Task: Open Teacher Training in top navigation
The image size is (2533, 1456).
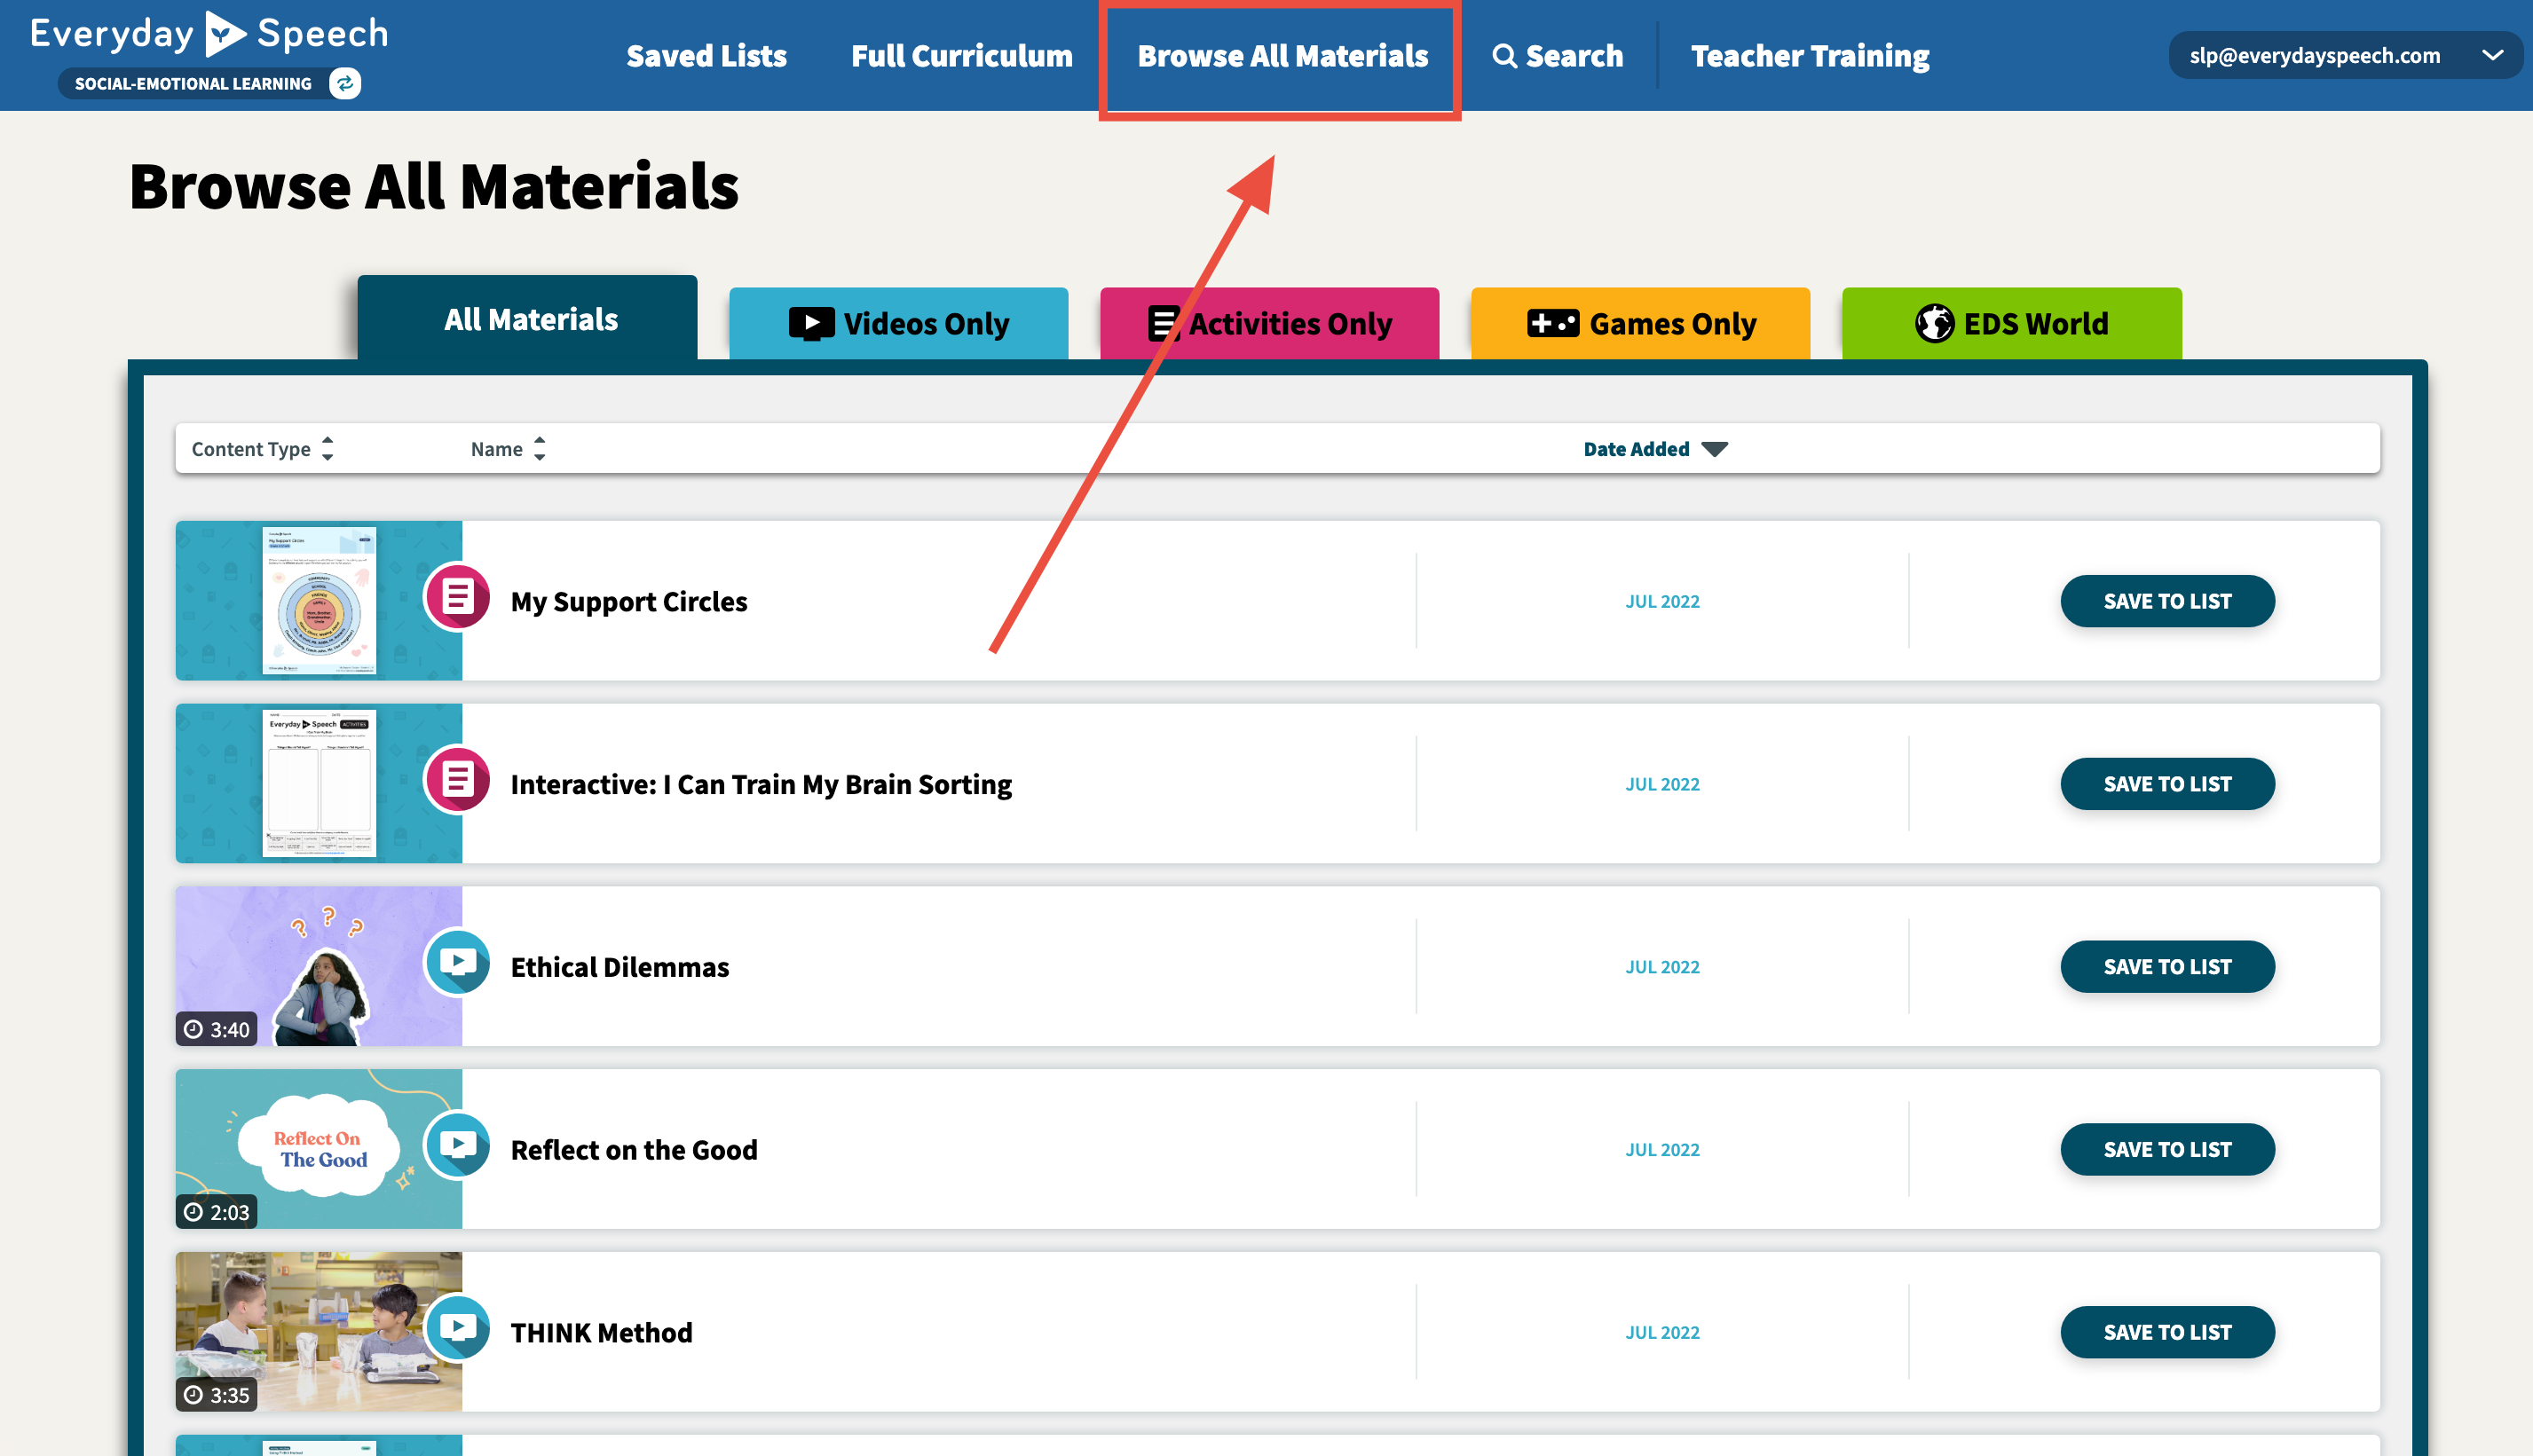Action: (x=1810, y=56)
